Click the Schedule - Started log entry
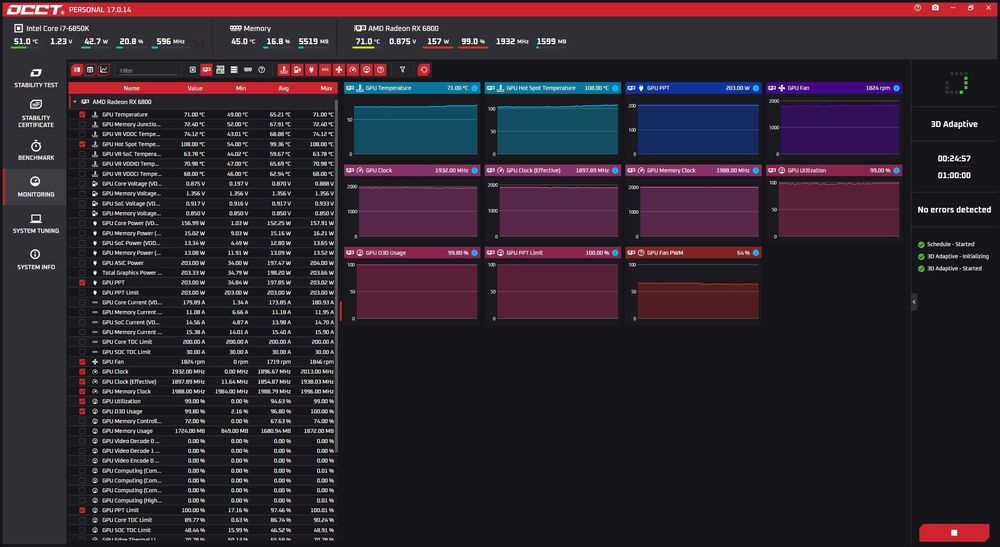This screenshot has height=547, width=1000. [x=950, y=244]
